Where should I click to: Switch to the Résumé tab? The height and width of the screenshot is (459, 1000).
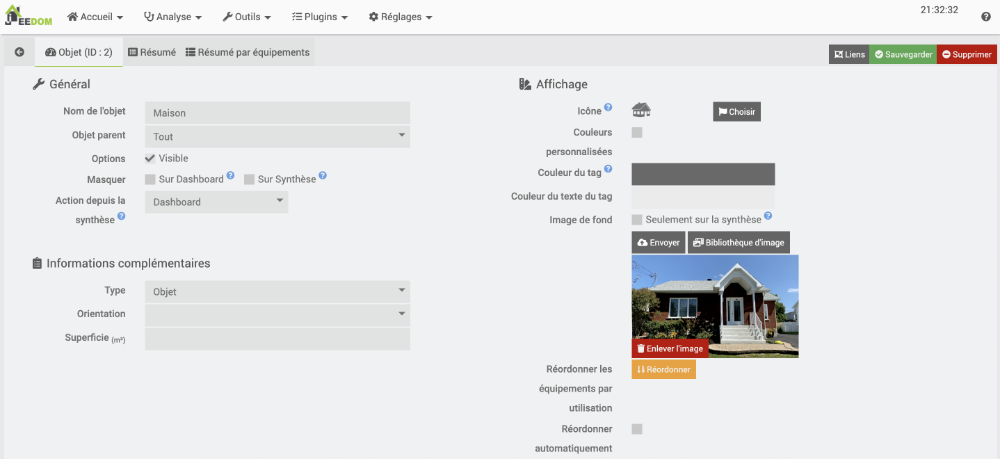click(x=152, y=52)
